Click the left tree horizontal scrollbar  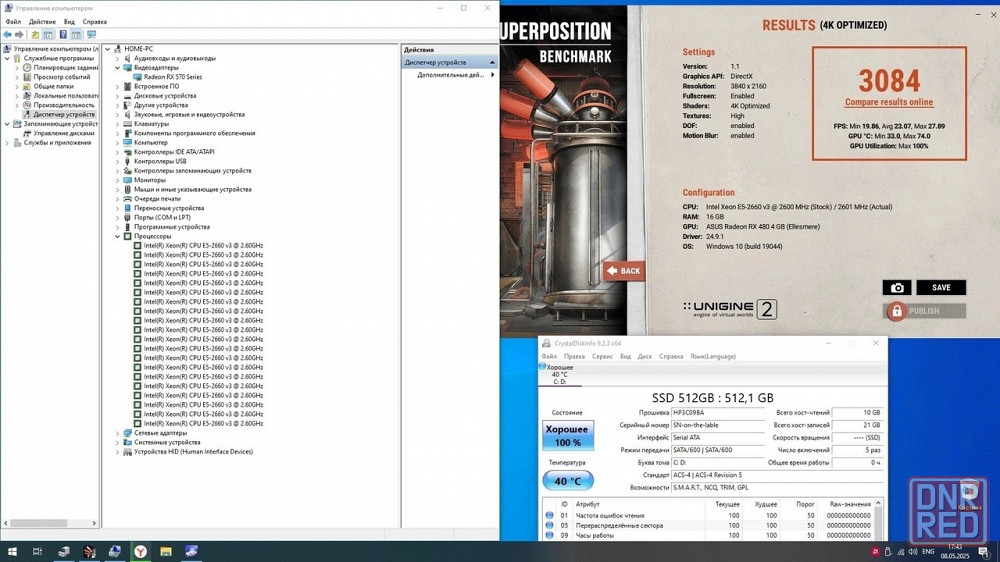point(50,523)
